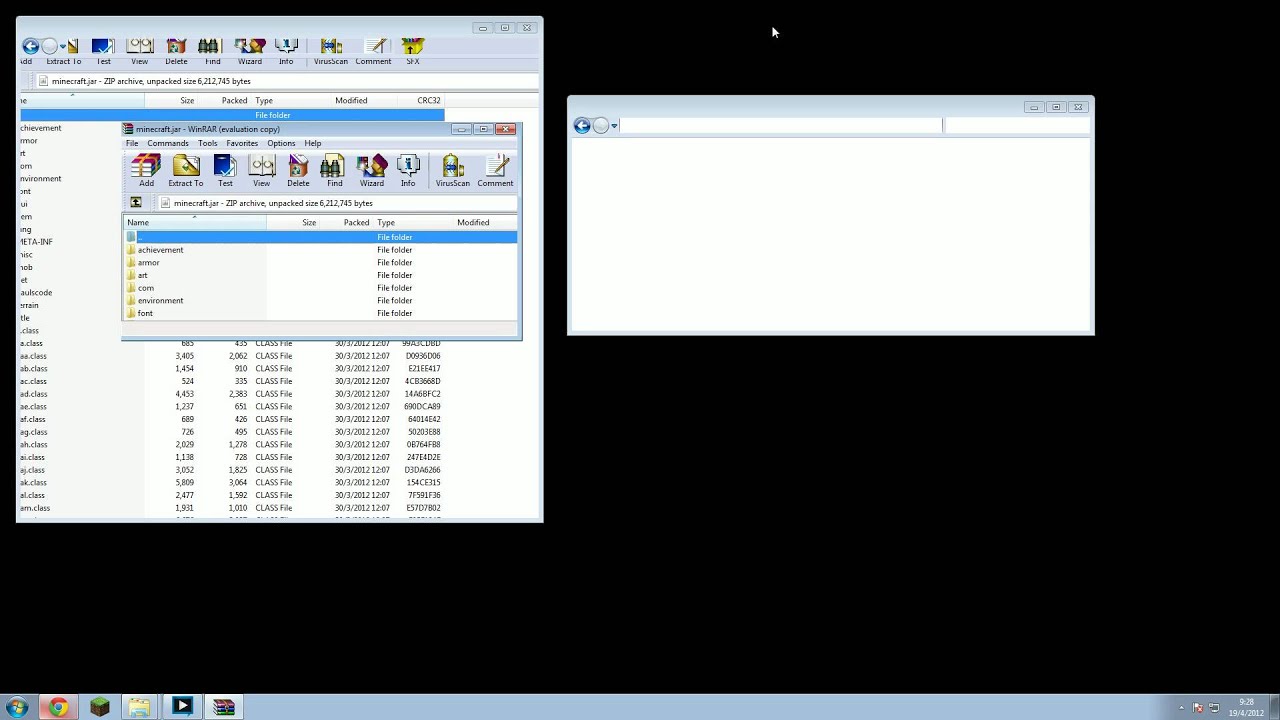Viewport: 1280px width, 720px height.
Task: Open recent pages dropdown in Explorer window
Action: (614, 126)
